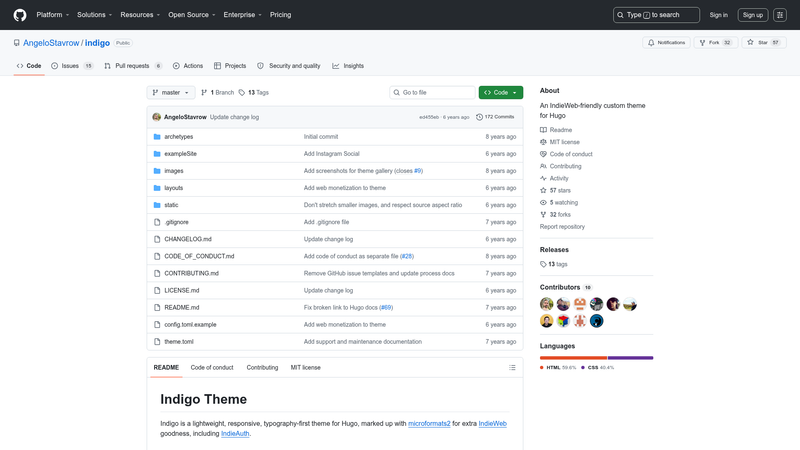The image size is (800, 450).
Task: Select the Code of conduct readme tab
Action: pyautogui.click(x=212, y=367)
